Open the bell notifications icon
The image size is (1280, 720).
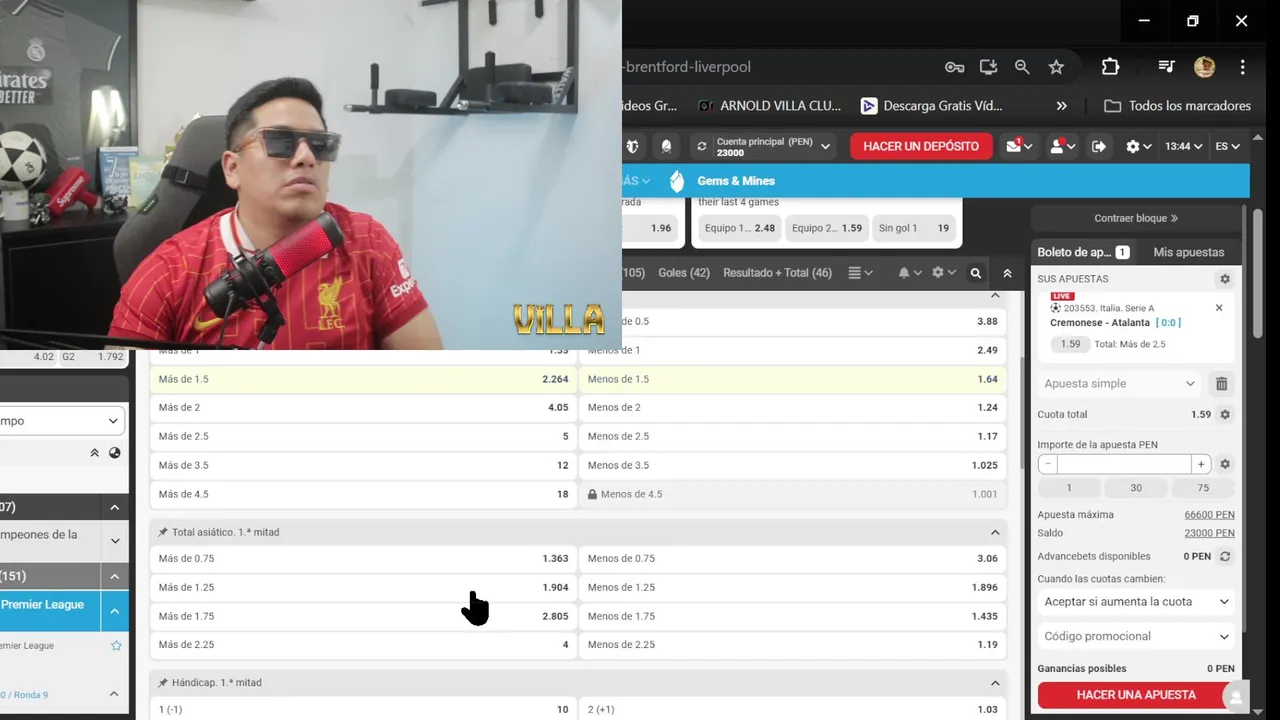point(909,273)
